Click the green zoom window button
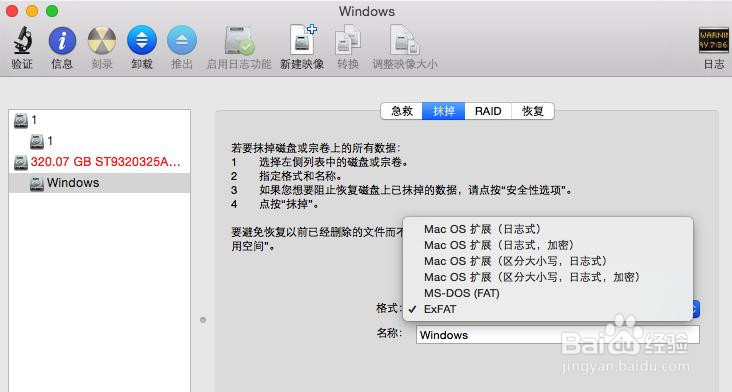Image resolution: width=732 pixels, height=392 pixels. [52, 11]
